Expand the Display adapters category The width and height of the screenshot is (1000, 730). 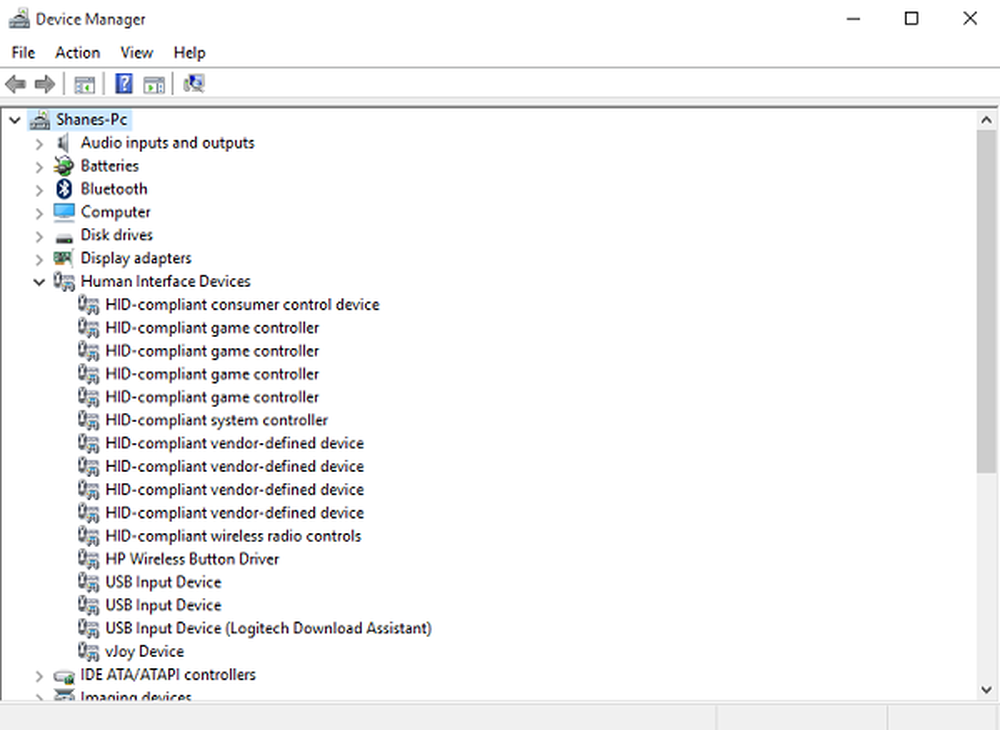39,259
